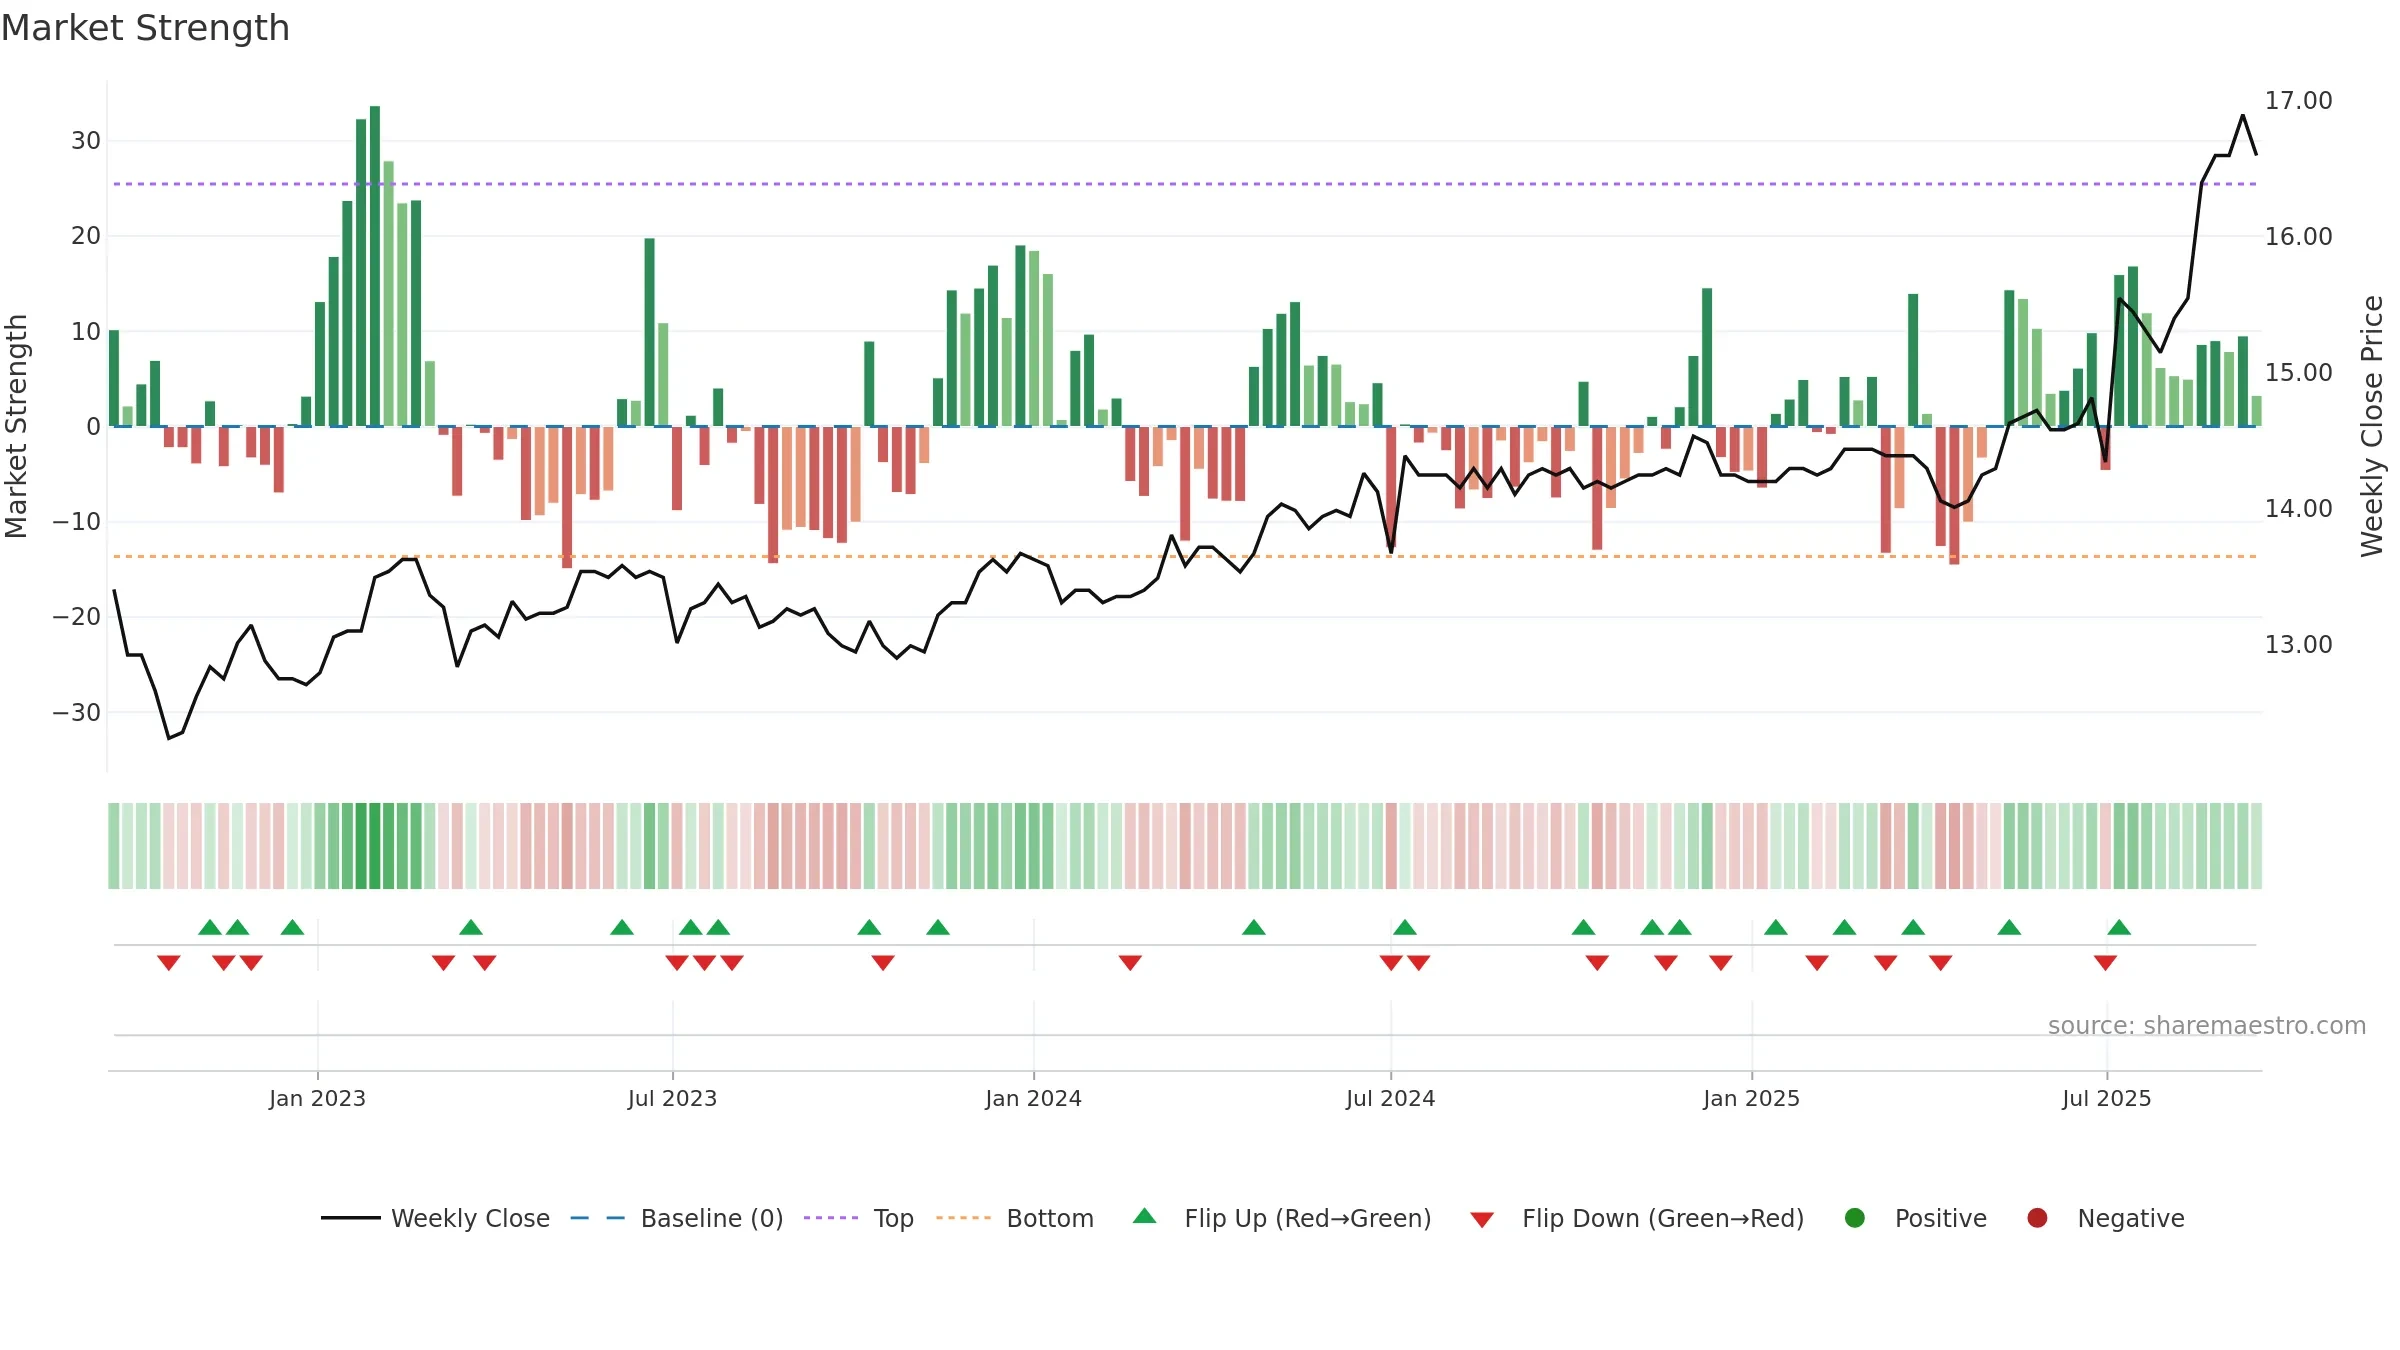
Task: Click the 'Jul 2025' x-axis label
Action: (x=2106, y=1098)
